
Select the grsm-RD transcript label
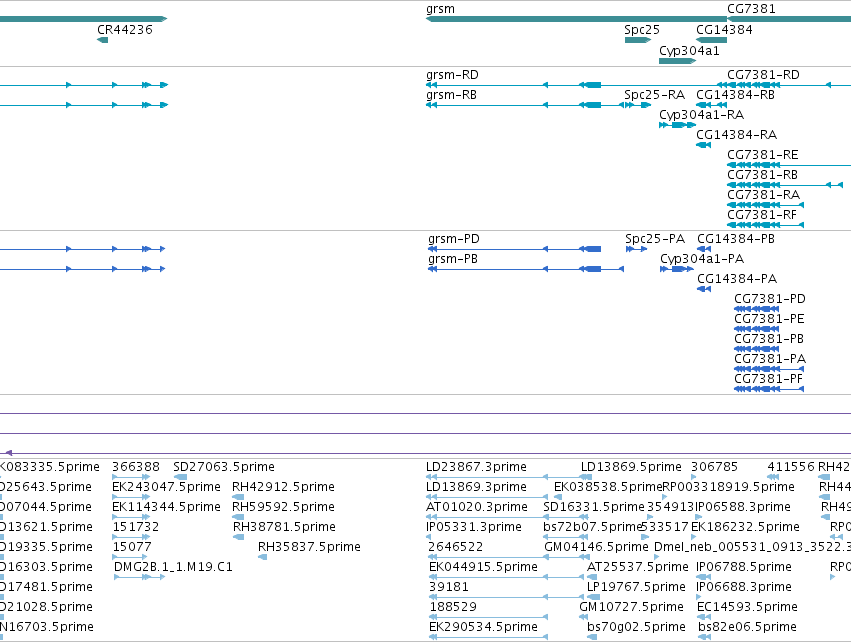pos(452,75)
